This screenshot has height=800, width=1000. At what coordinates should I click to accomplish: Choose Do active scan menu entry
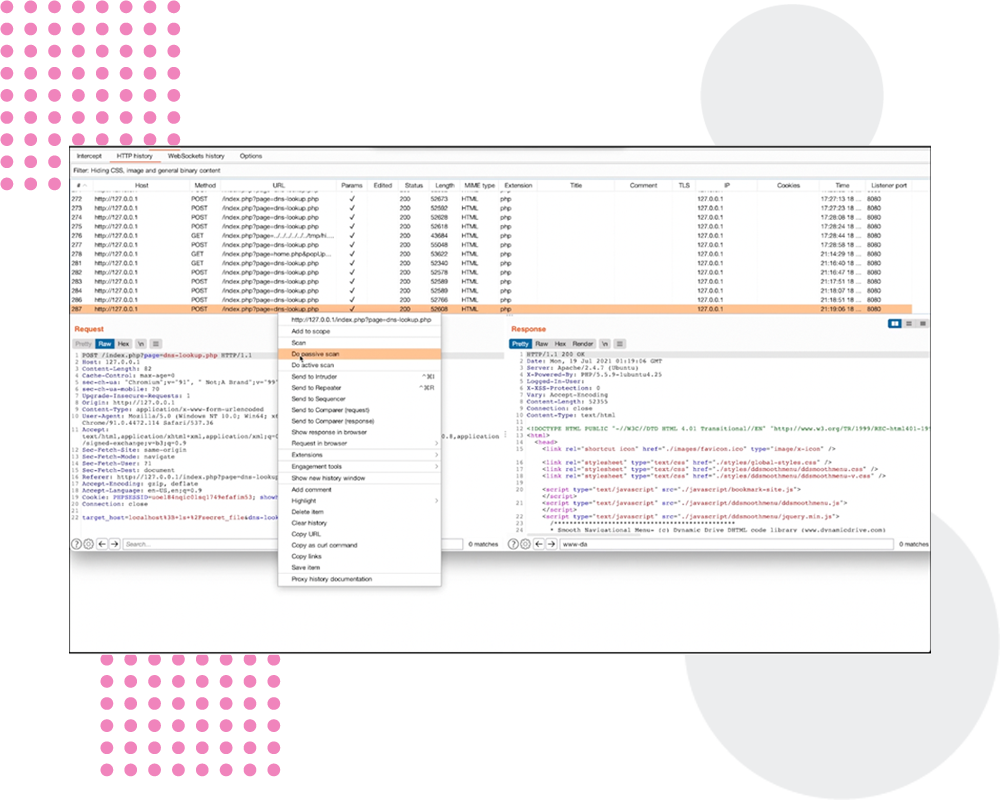(360, 366)
